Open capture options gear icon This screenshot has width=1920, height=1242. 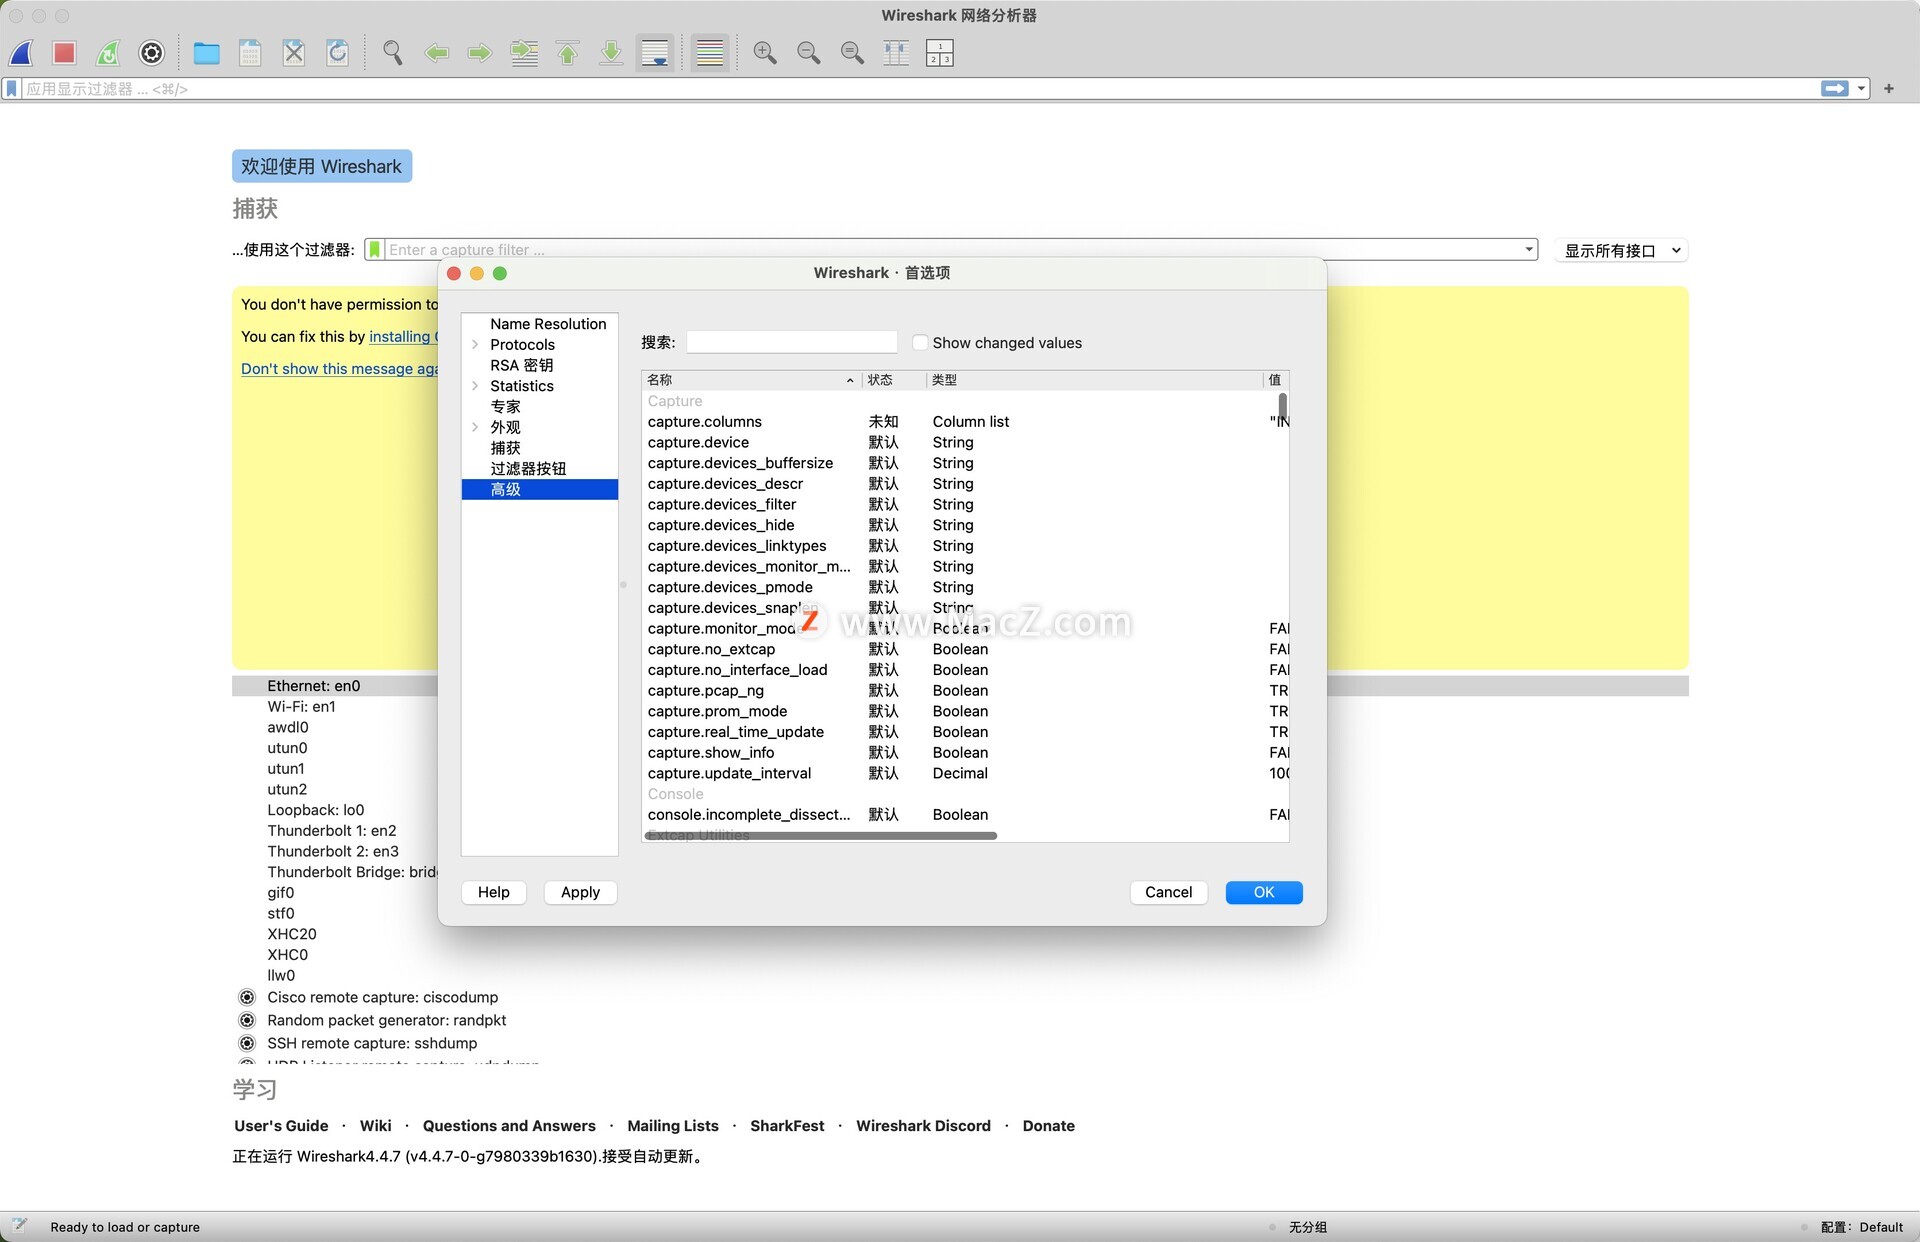click(152, 53)
